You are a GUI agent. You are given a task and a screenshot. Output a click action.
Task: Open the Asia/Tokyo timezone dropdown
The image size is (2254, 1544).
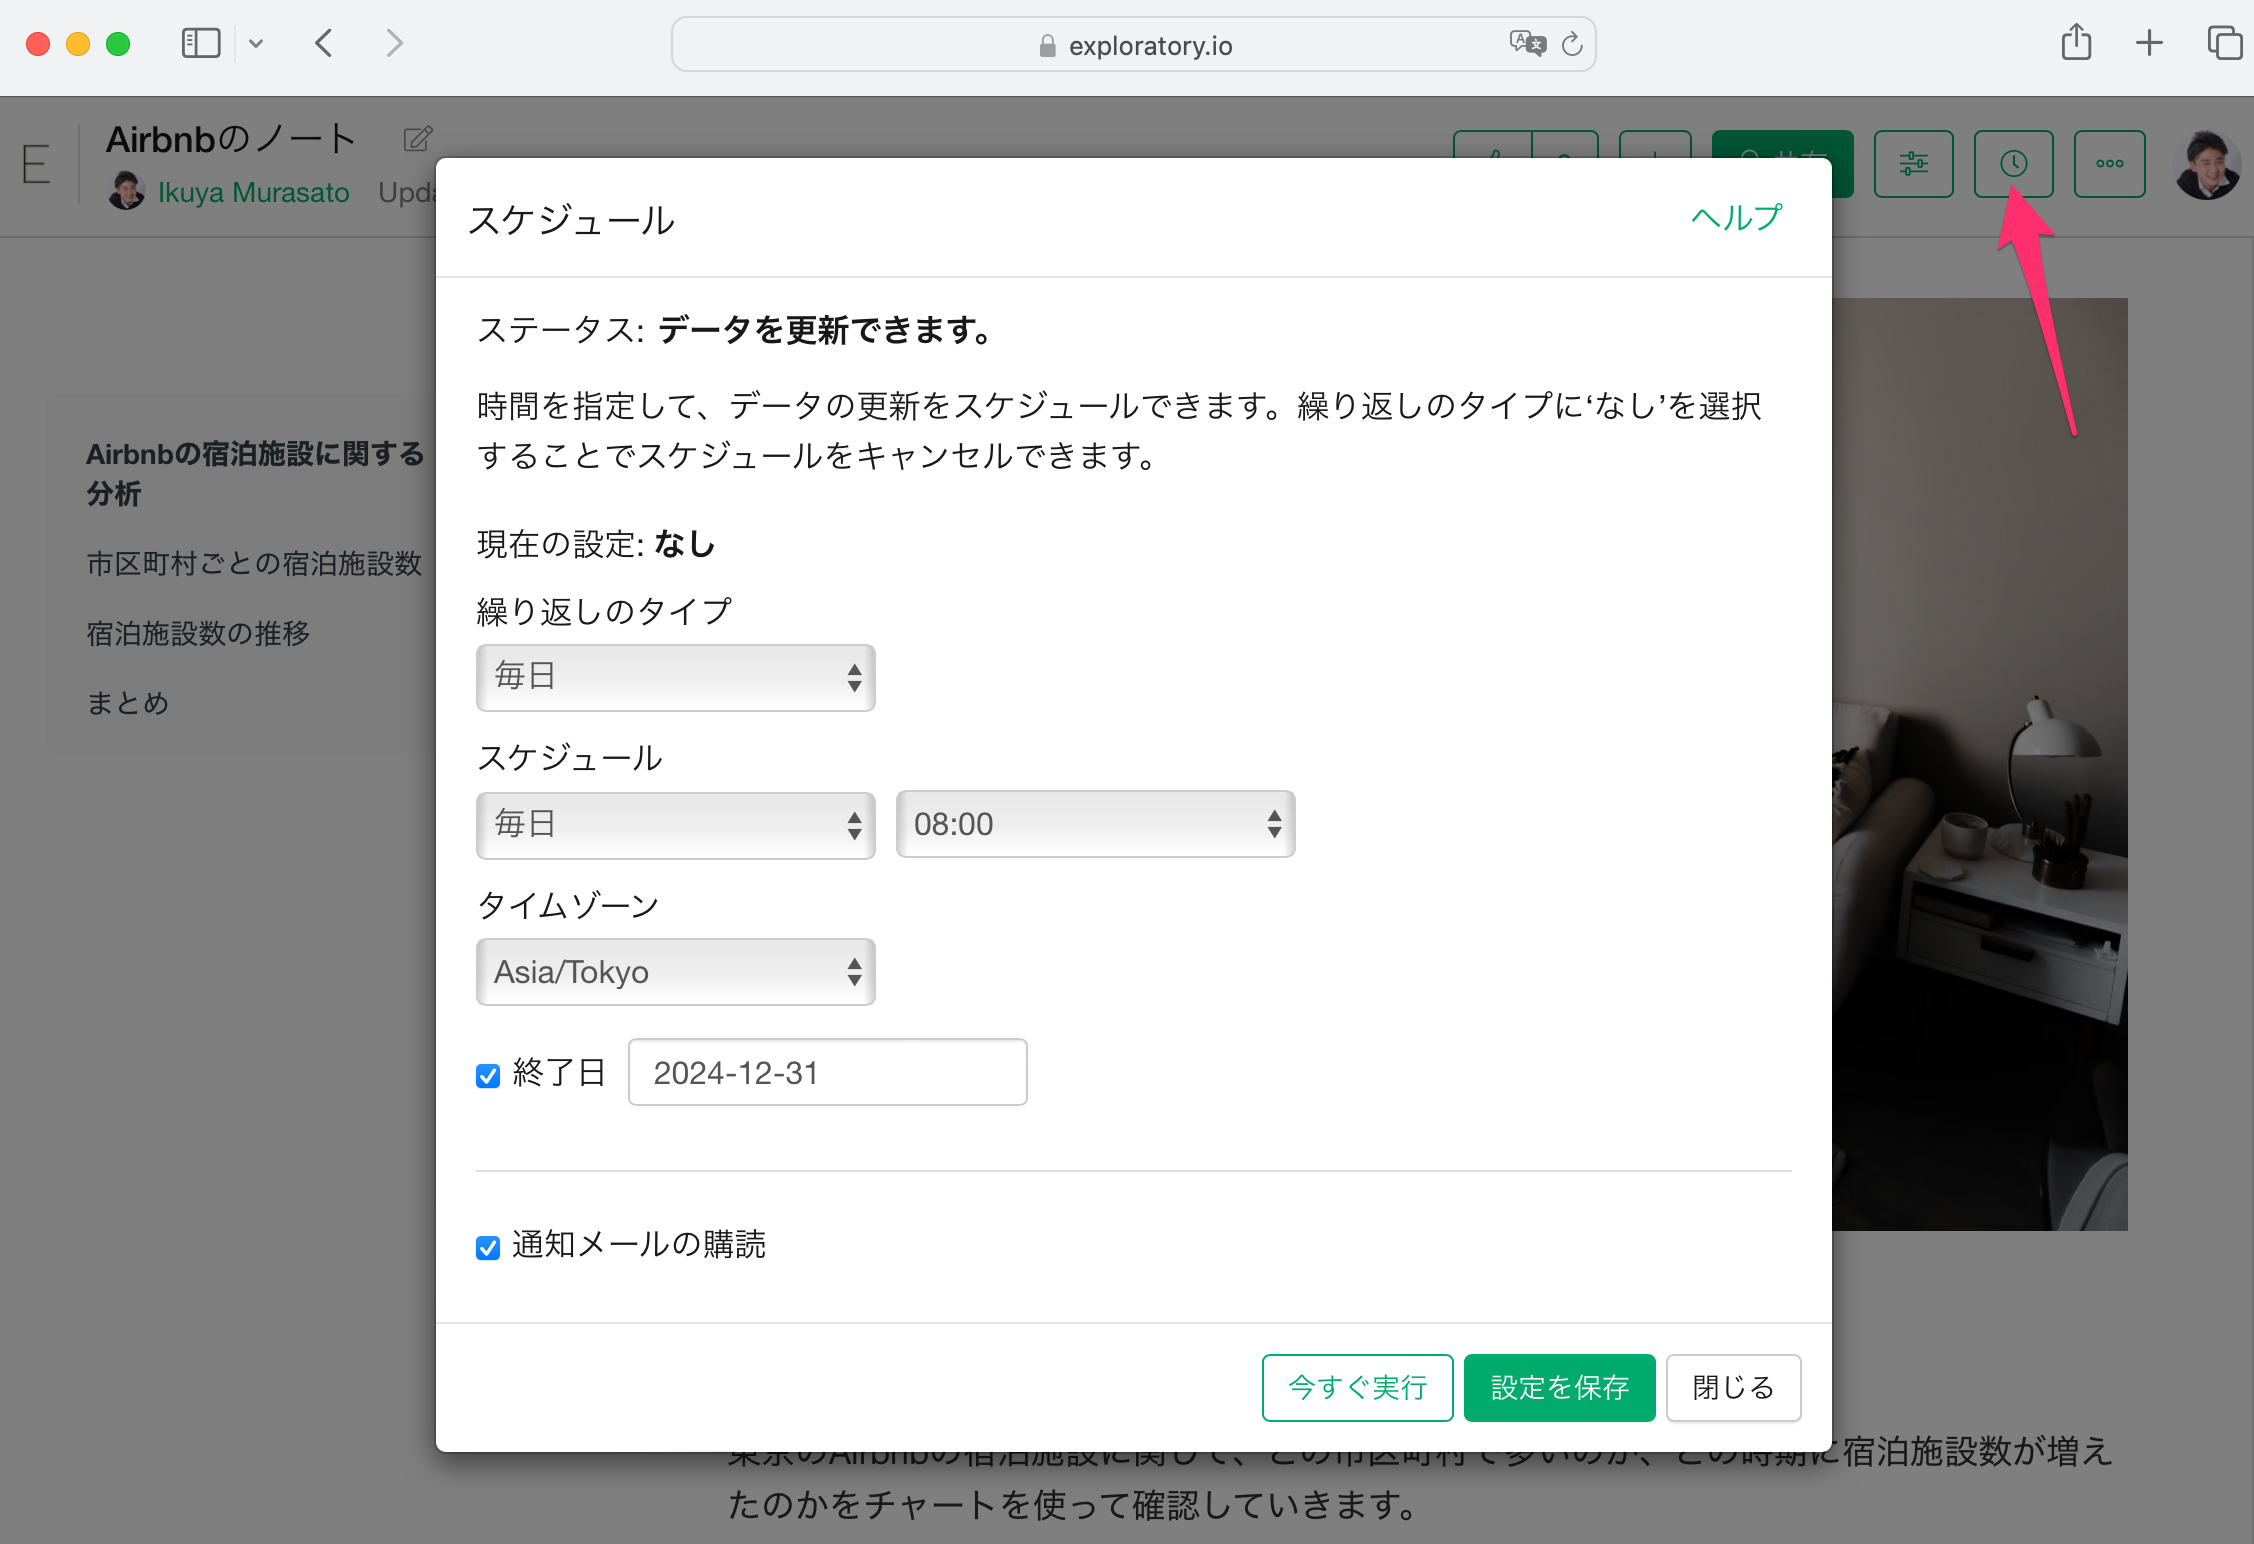(x=676, y=972)
